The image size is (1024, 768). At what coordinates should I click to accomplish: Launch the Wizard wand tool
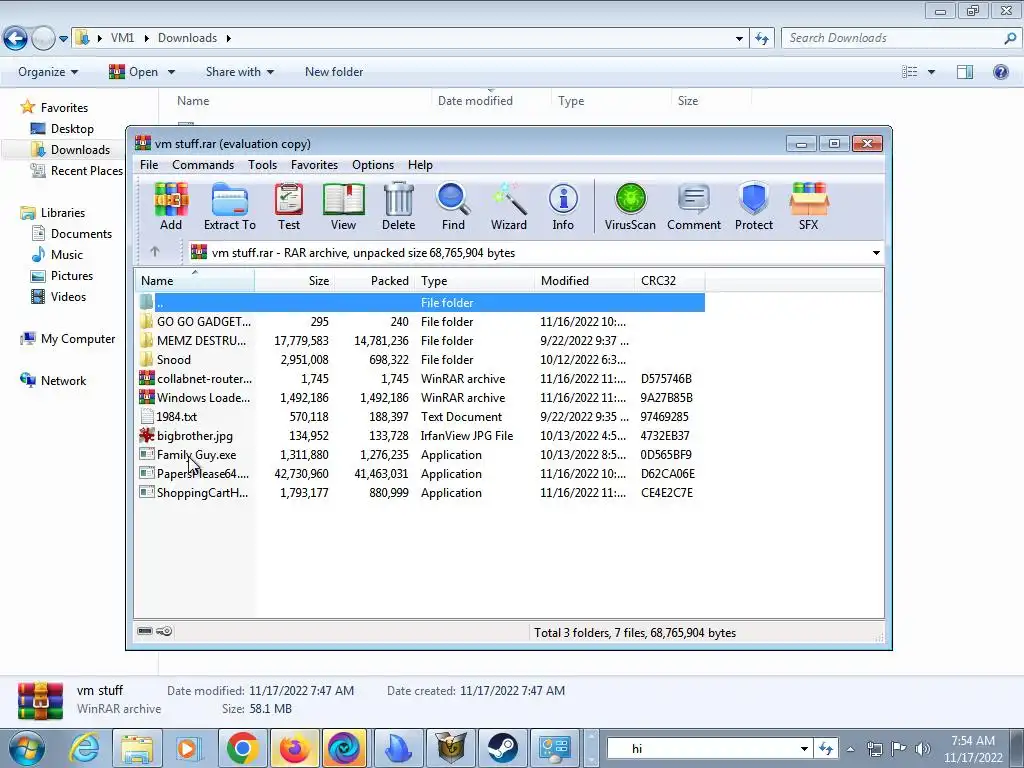[x=509, y=206]
